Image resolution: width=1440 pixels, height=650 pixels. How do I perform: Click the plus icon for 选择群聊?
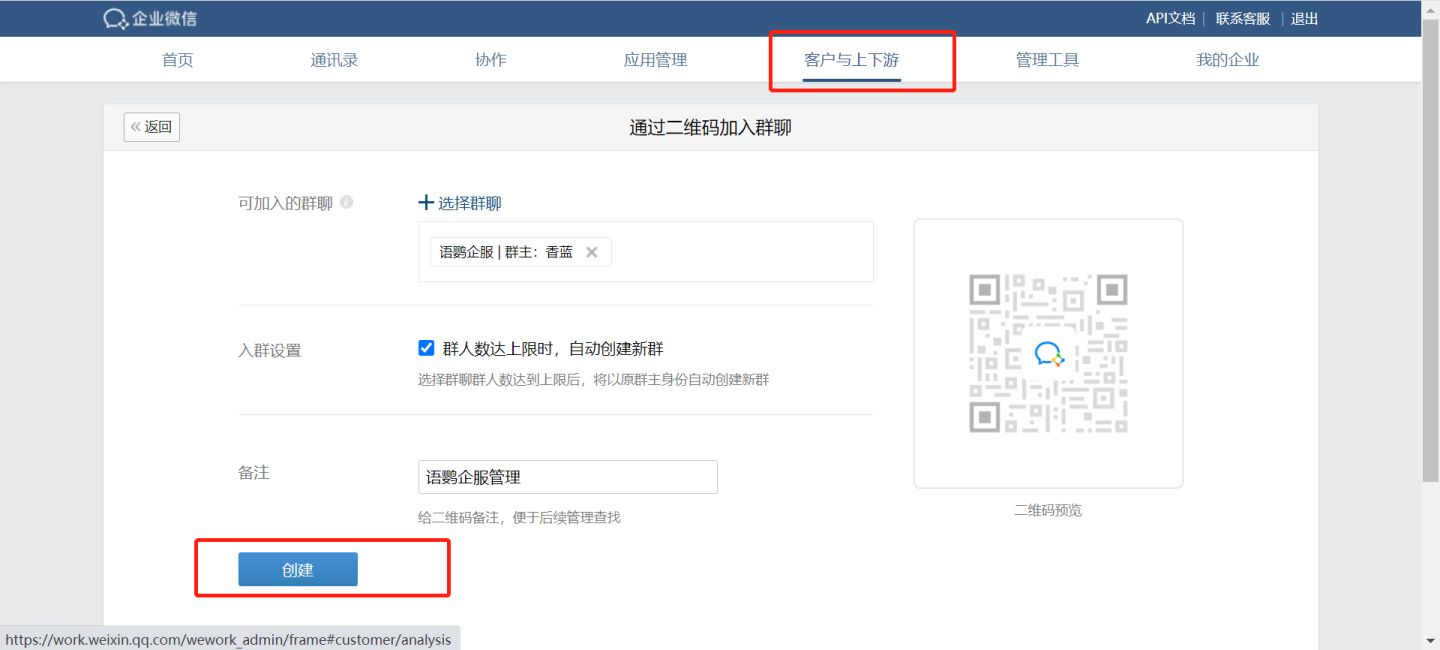[x=426, y=203]
